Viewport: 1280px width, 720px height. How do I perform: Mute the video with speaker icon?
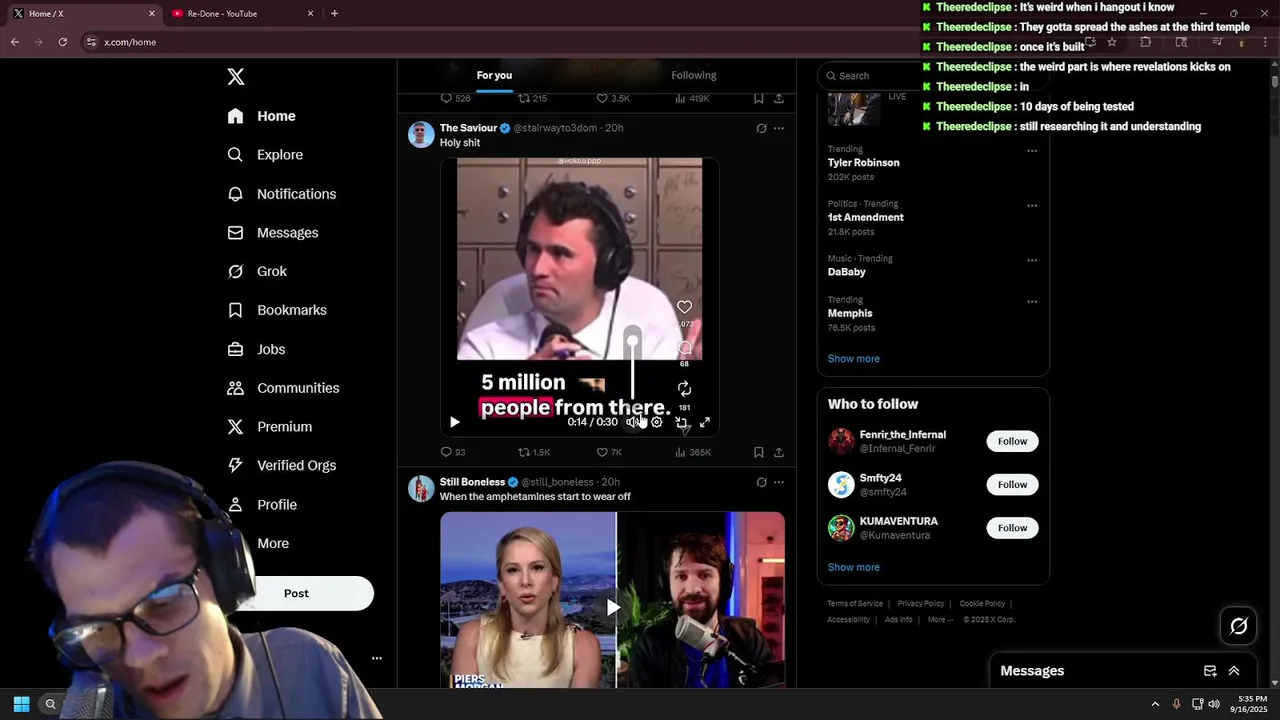[633, 422]
